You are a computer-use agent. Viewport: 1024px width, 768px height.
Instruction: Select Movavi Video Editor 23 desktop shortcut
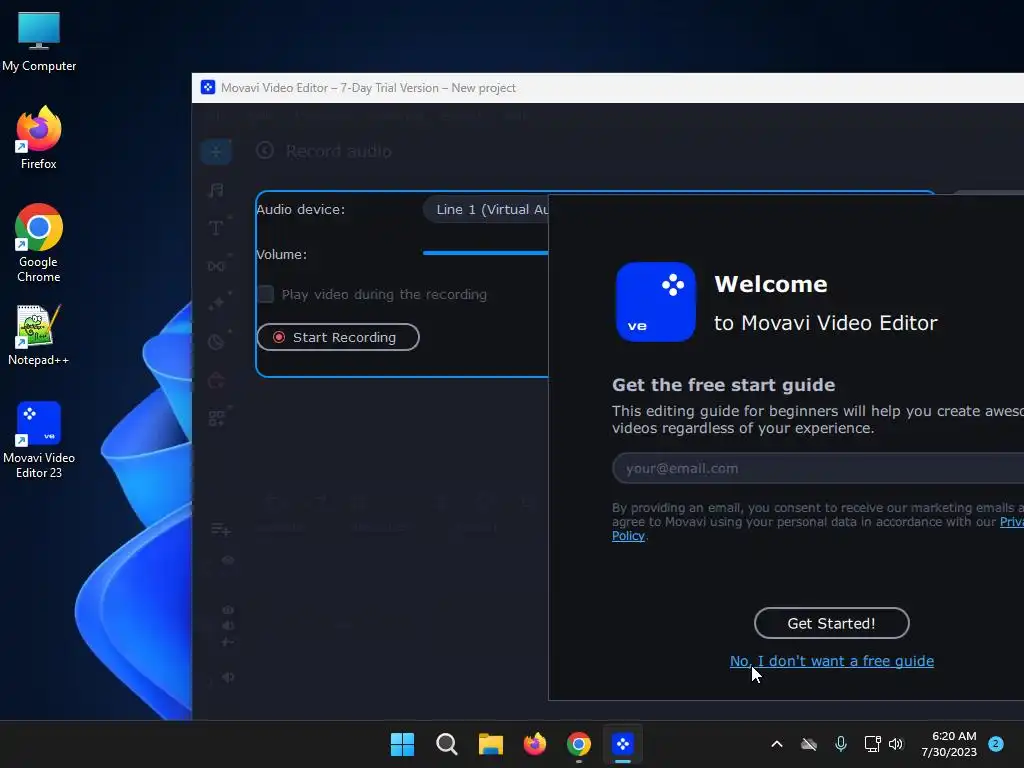pos(39,440)
